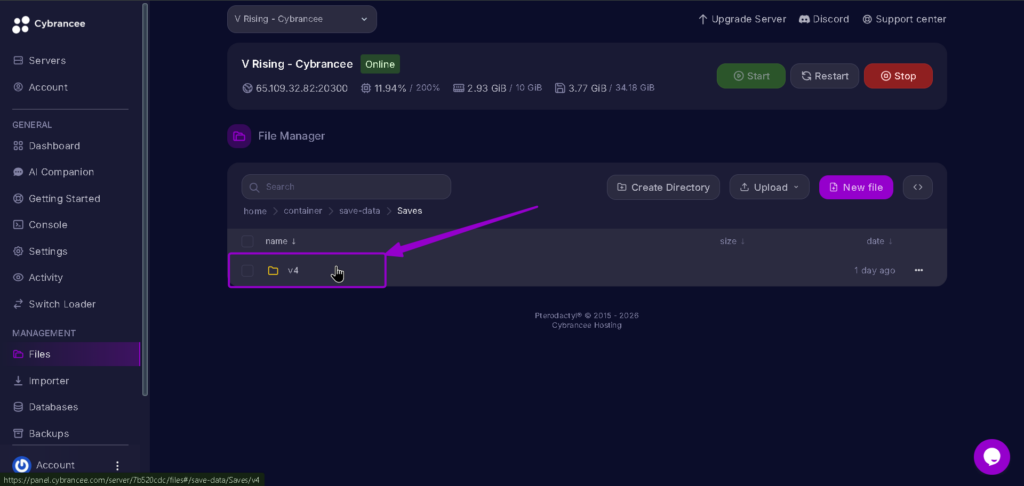
Task: Click the Start server button
Action: coord(751,76)
